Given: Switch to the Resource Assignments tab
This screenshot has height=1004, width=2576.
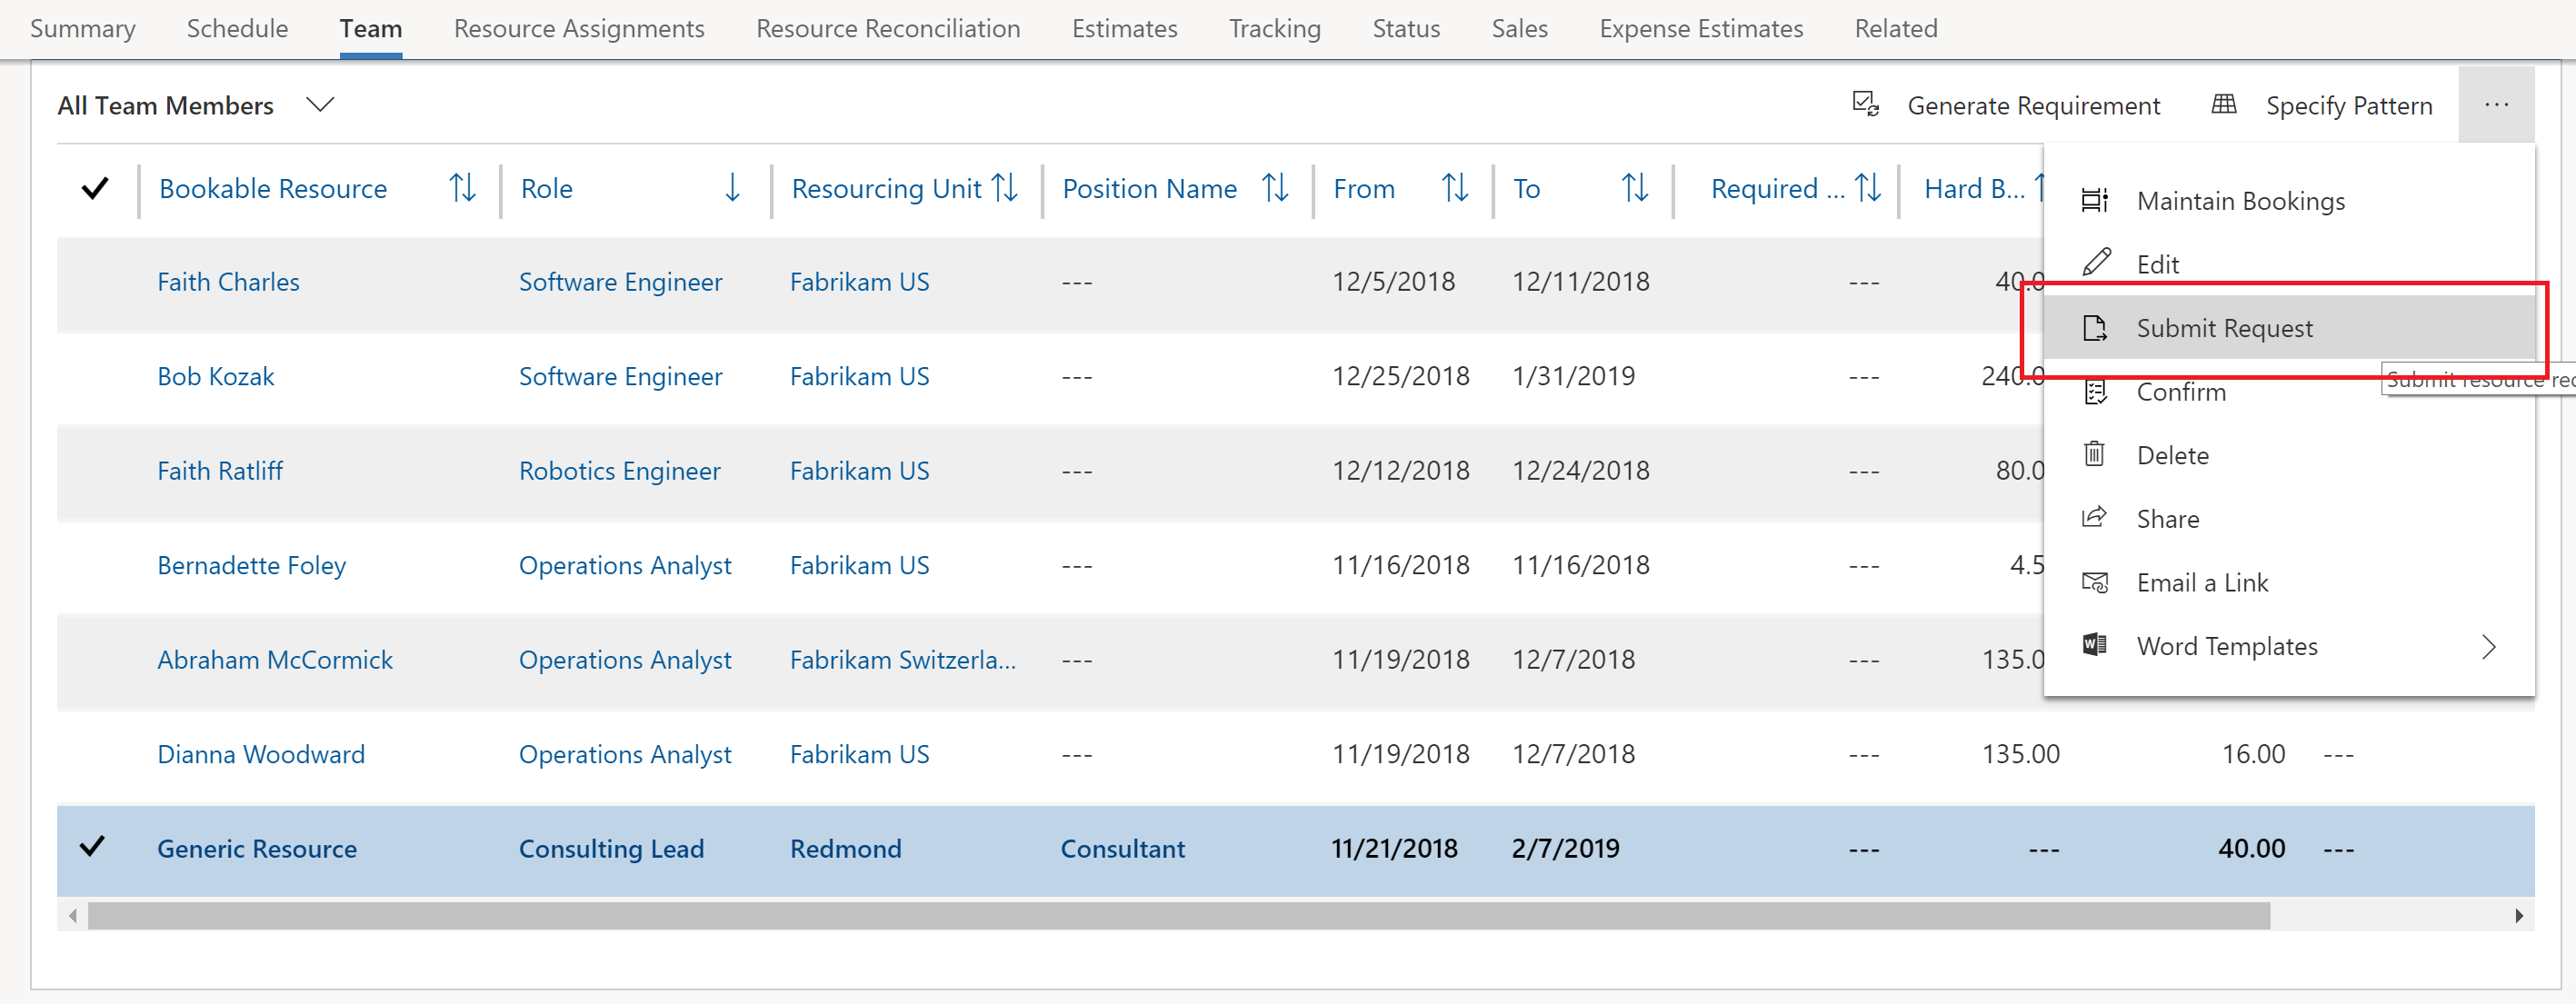Looking at the screenshot, I should [x=579, y=28].
